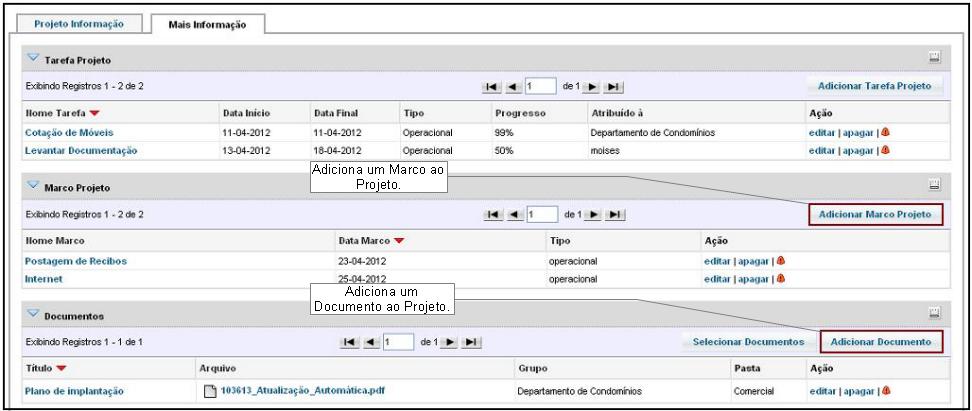Click editar for Cotação de Móveis
The image size is (972, 411).
822,133
